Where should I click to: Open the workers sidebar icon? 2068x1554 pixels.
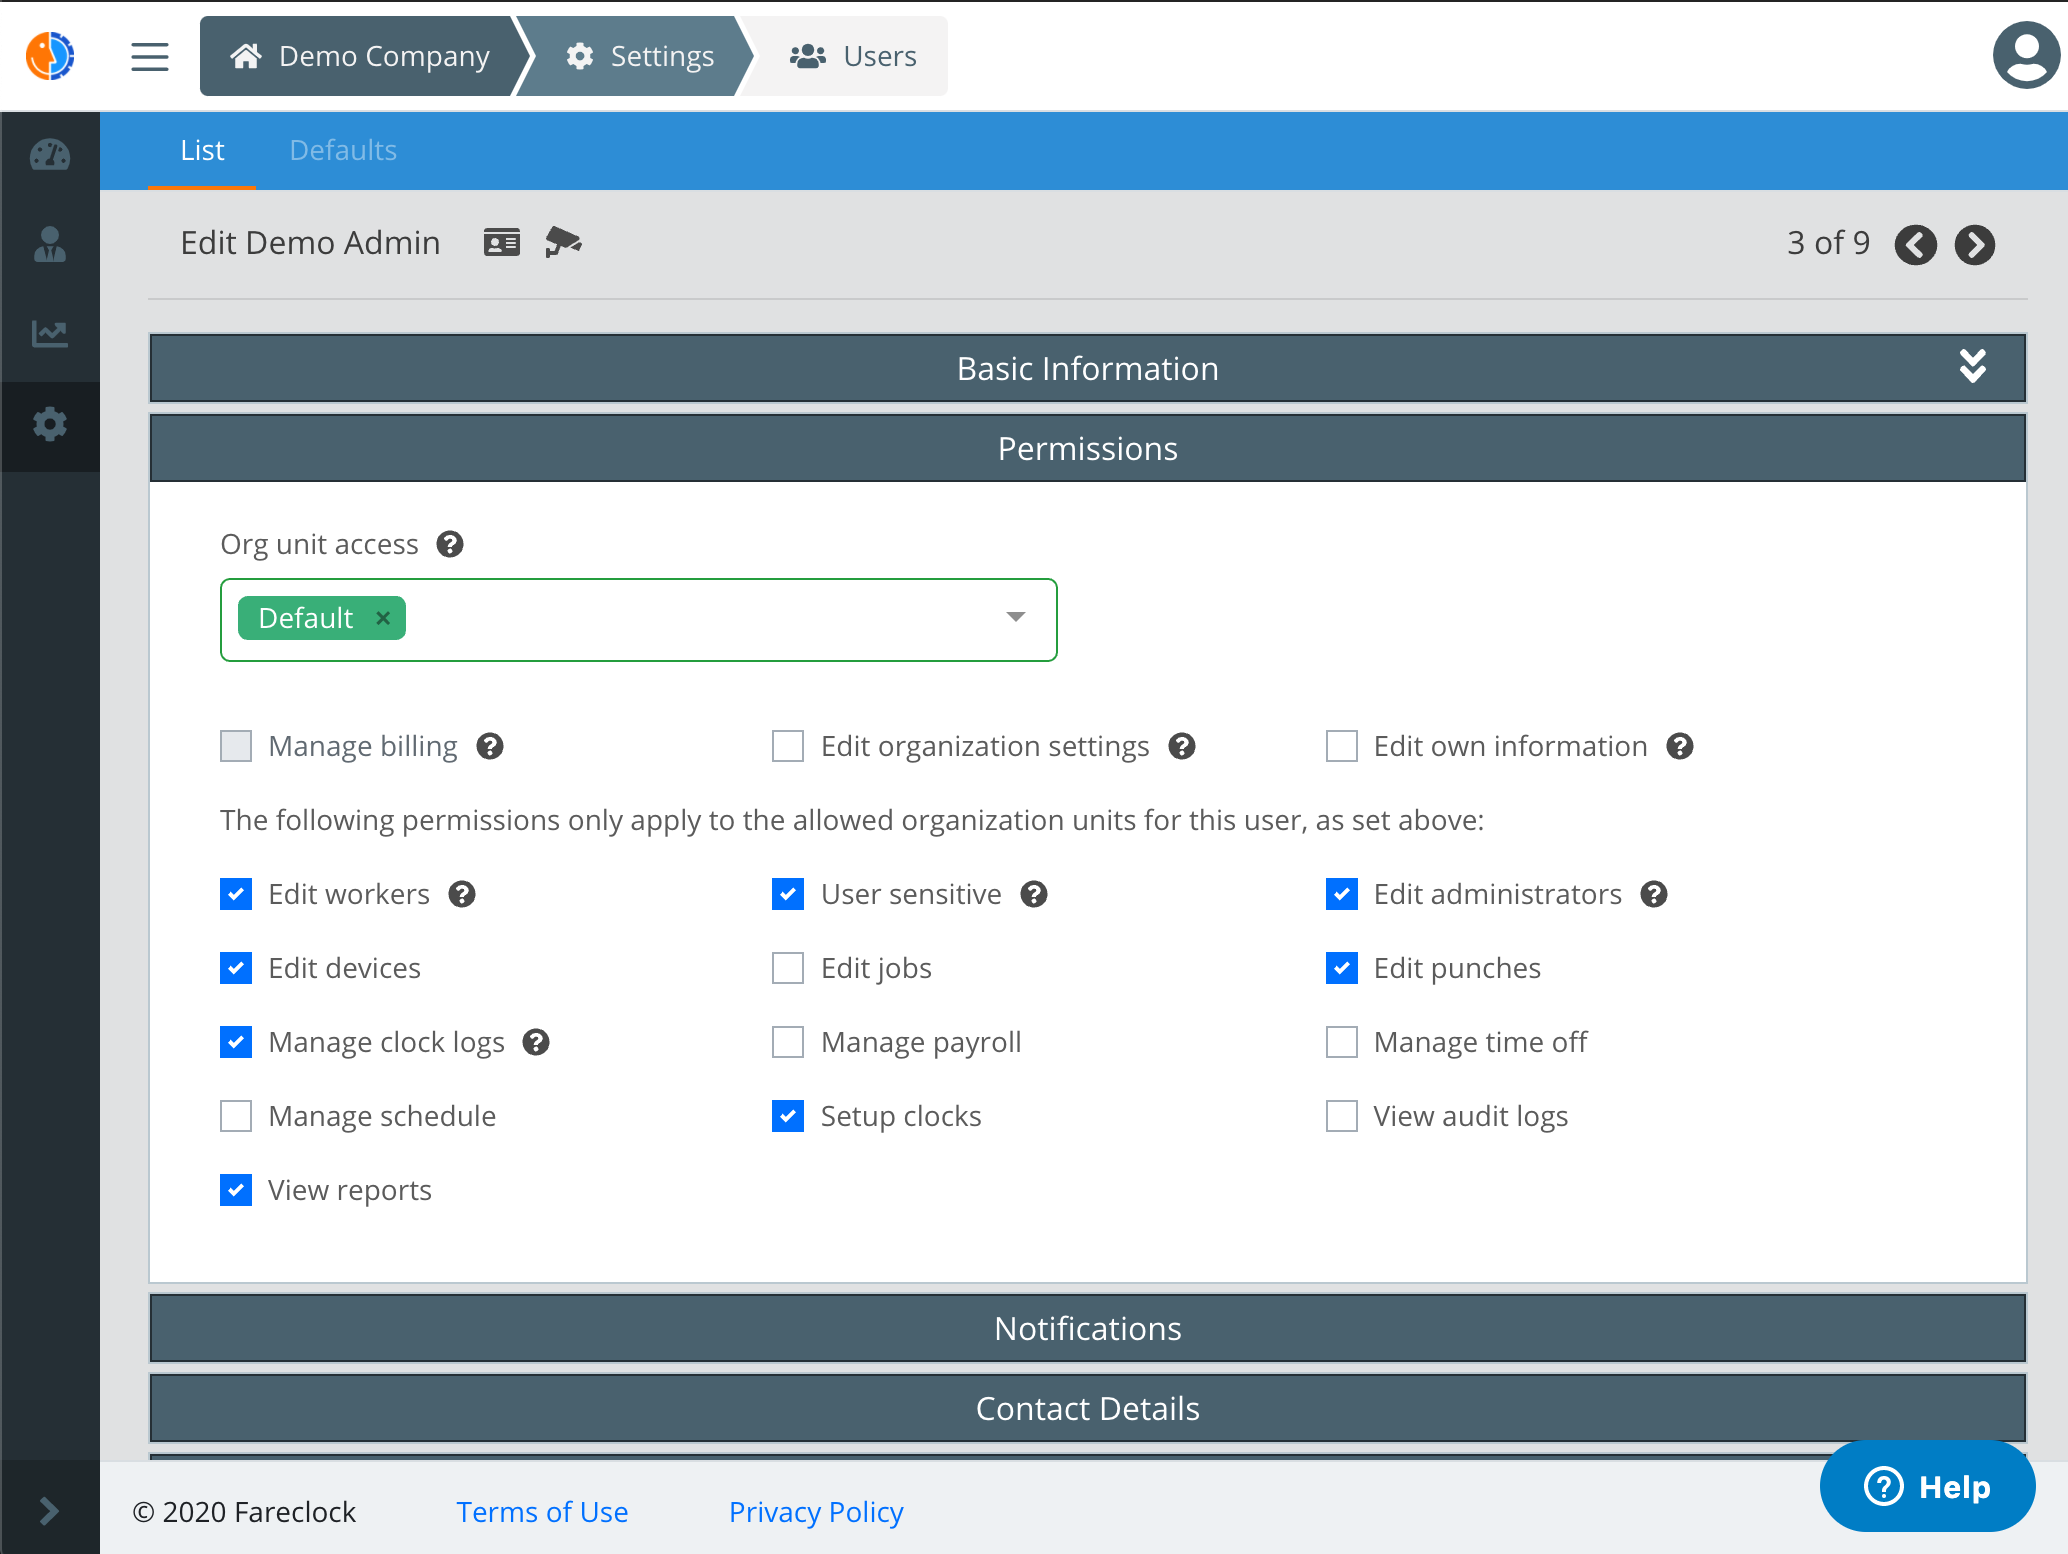50,244
